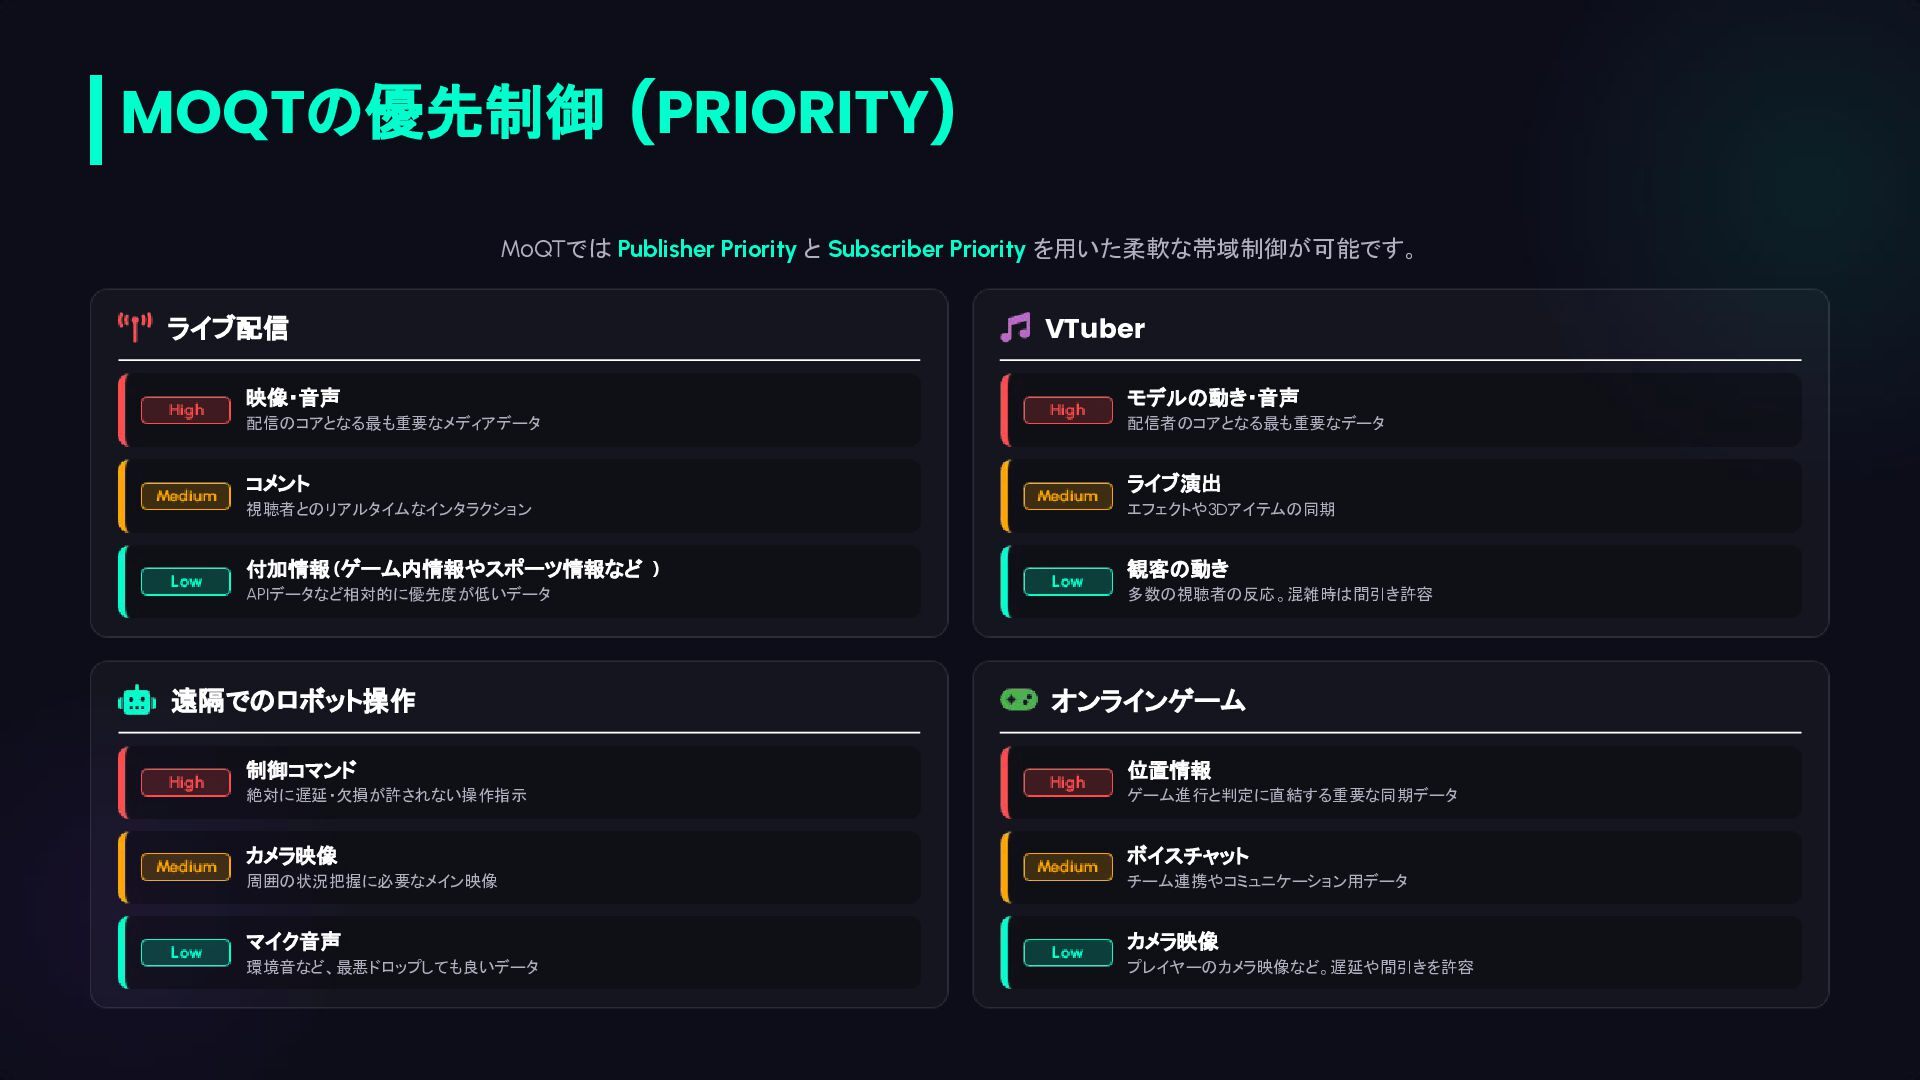Click the VTuber music note icon
This screenshot has height=1080, width=1920.
(x=1015, y=327)
